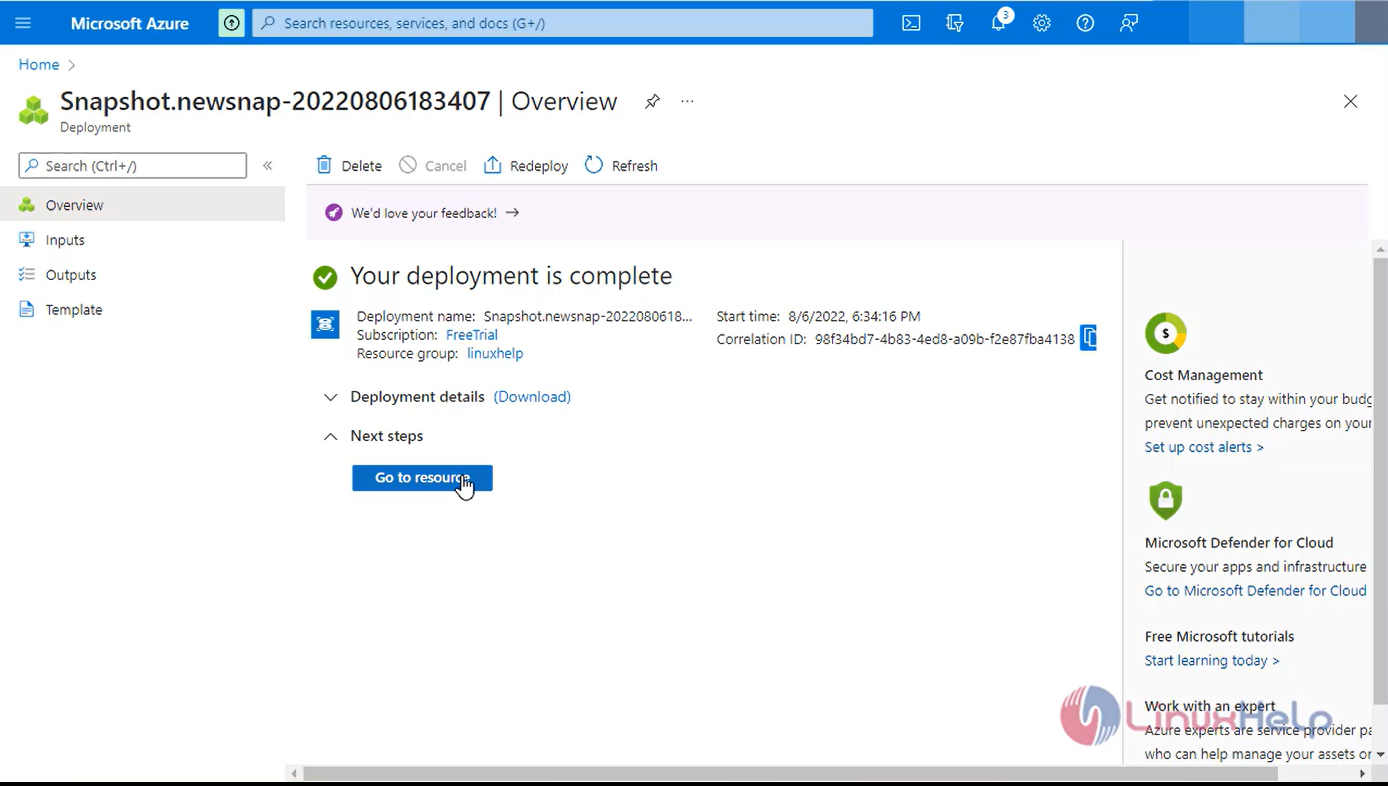Click the Microsoft Defender shield icon
This screenshot has height=786, width=1388.
point(1165,500)
